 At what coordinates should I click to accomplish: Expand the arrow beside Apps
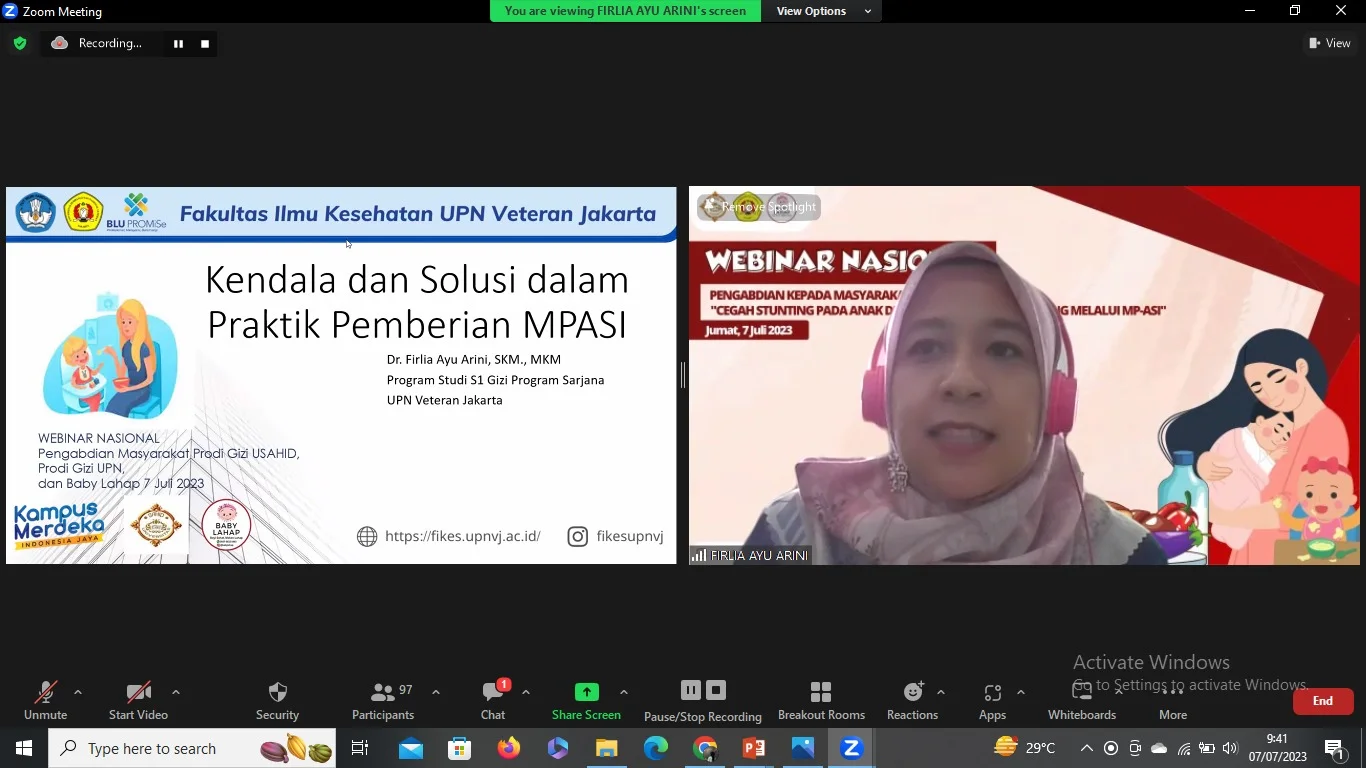coord(1021,692)
